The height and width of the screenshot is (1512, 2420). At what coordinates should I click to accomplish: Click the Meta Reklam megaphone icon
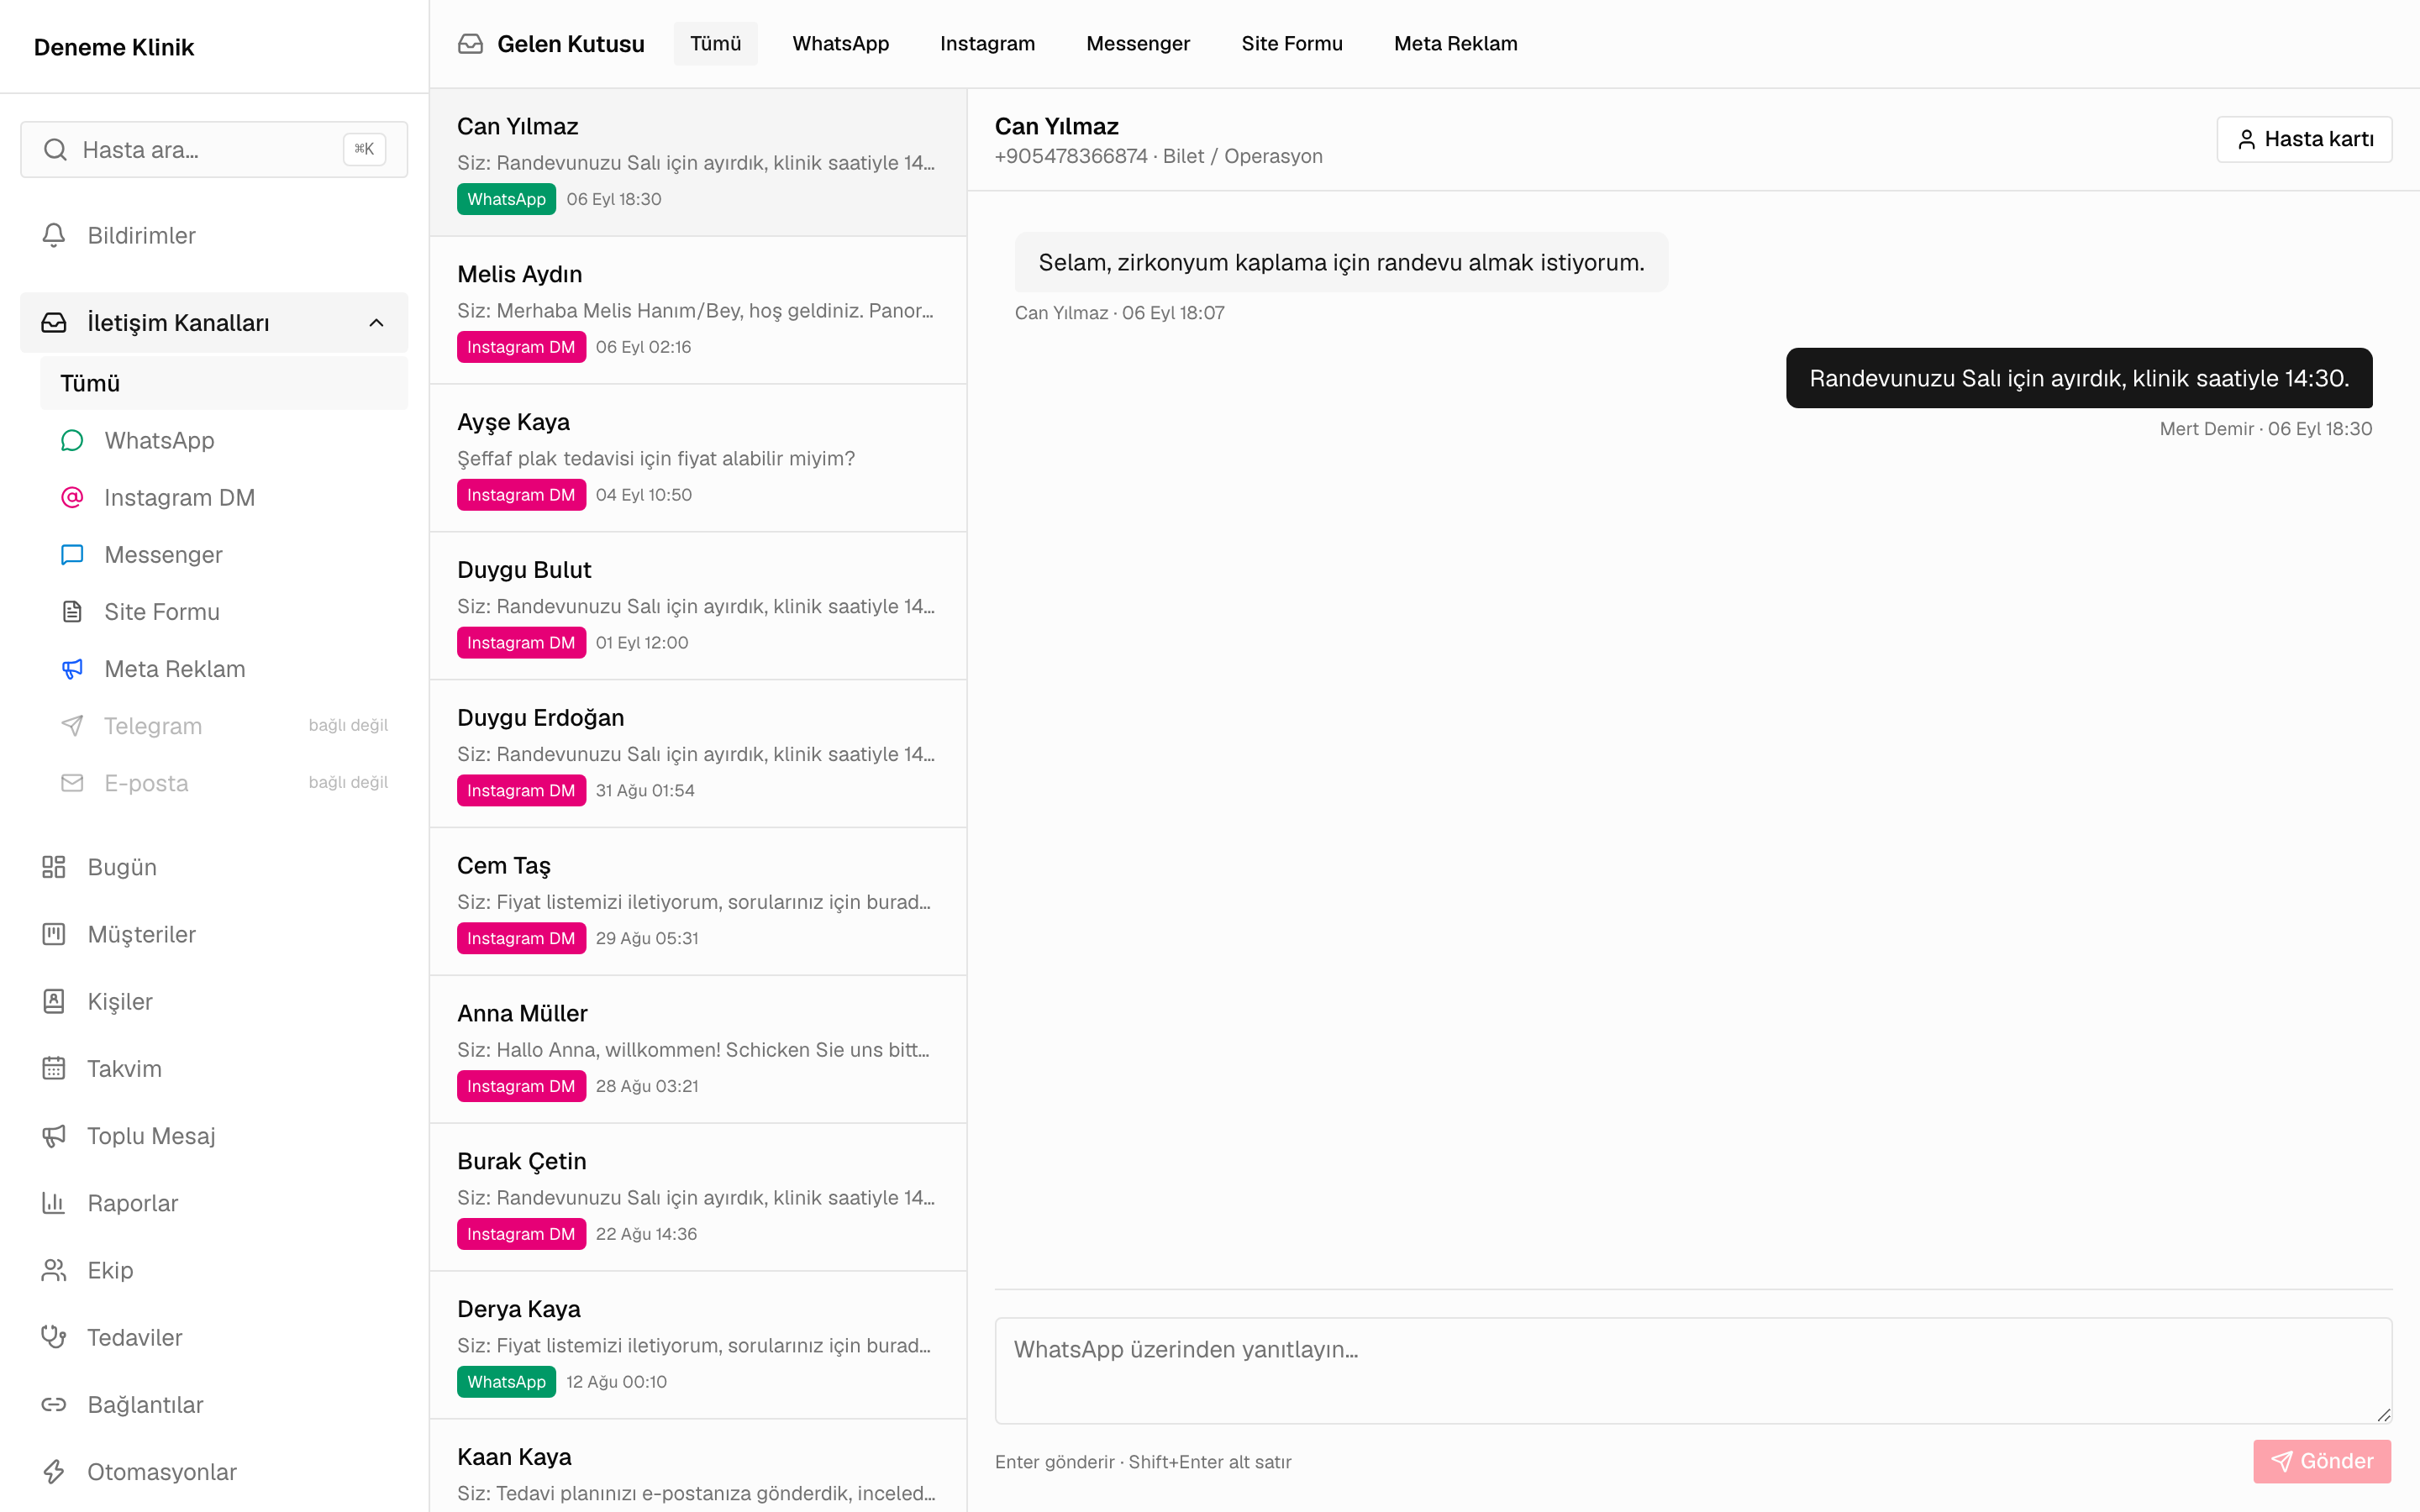(72, 668)
